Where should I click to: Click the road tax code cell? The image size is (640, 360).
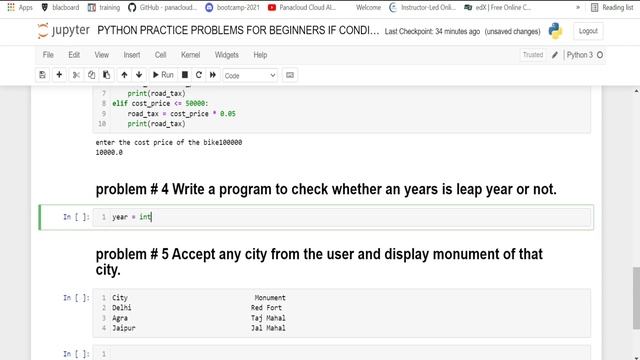tap(342, 109)
